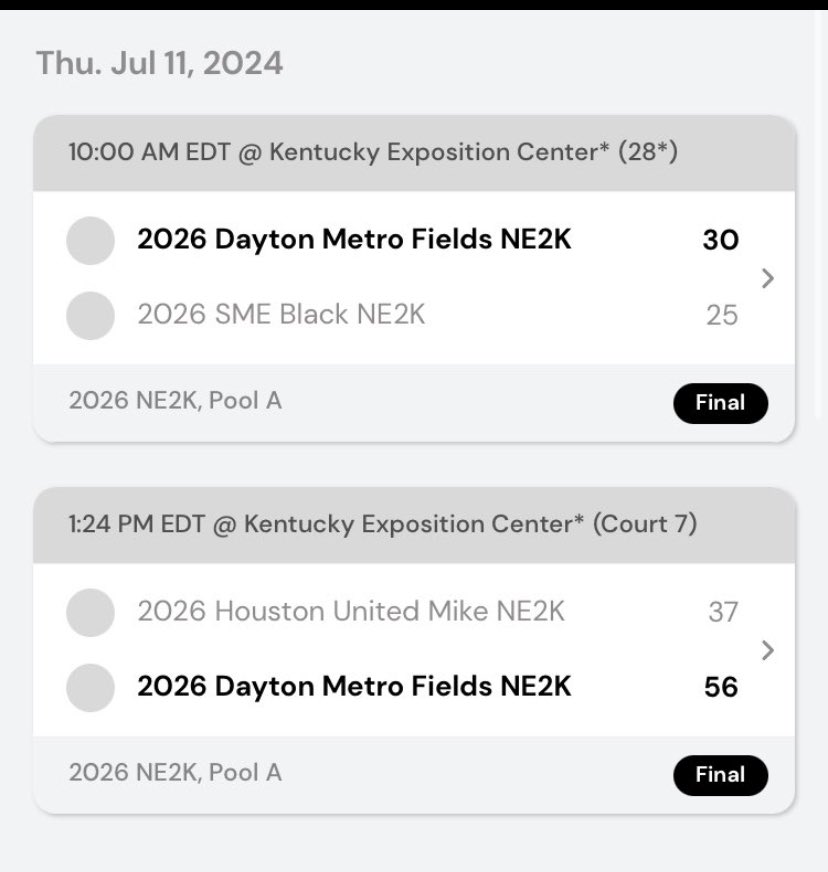Tap the 2026 SME Black team logo circle

[x=90, y=315]
